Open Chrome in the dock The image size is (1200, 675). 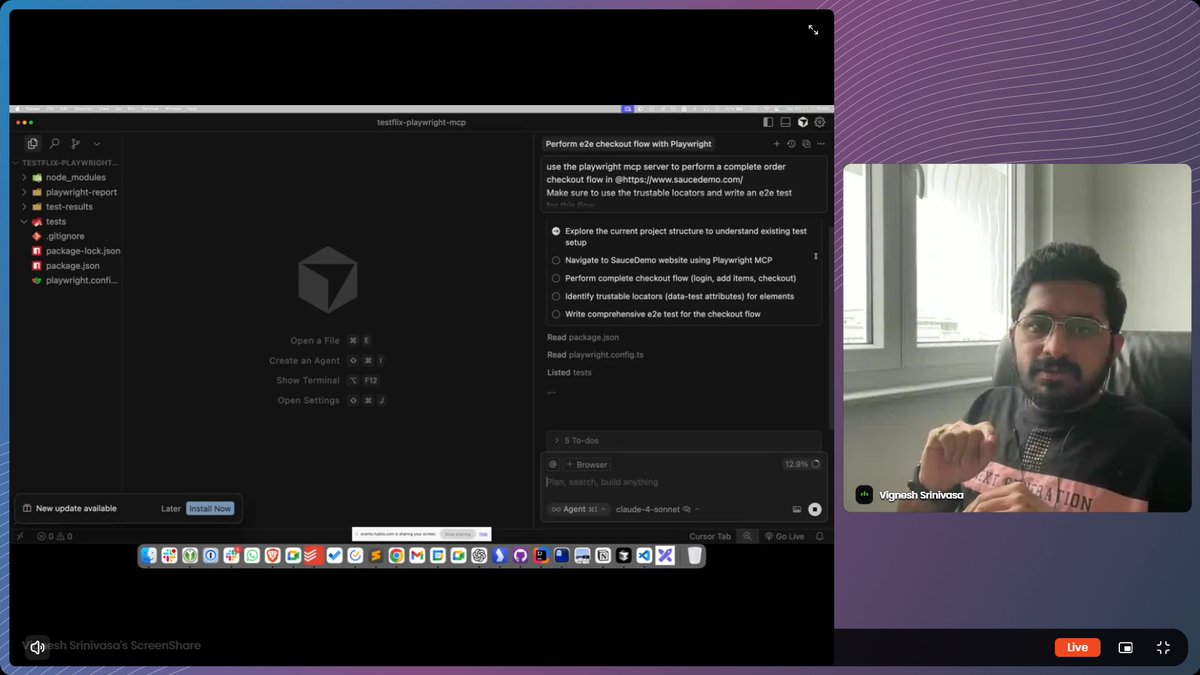pyautogui.click(x=397, y=555)
